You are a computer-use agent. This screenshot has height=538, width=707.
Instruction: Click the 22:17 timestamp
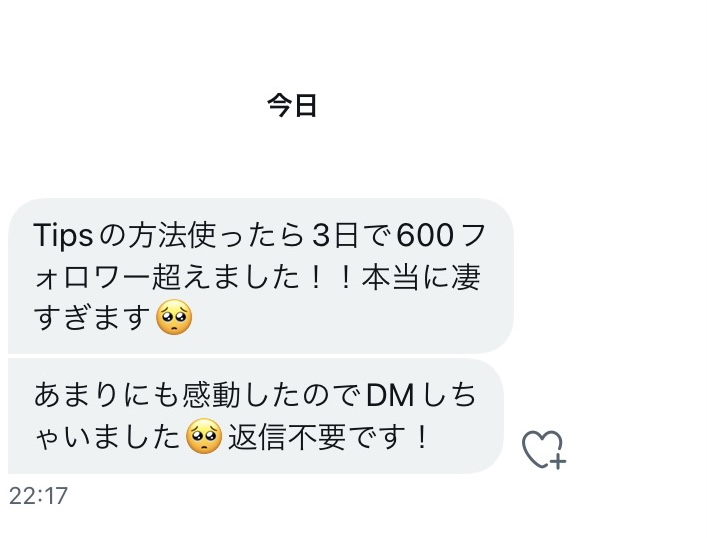tap(38, 496)
